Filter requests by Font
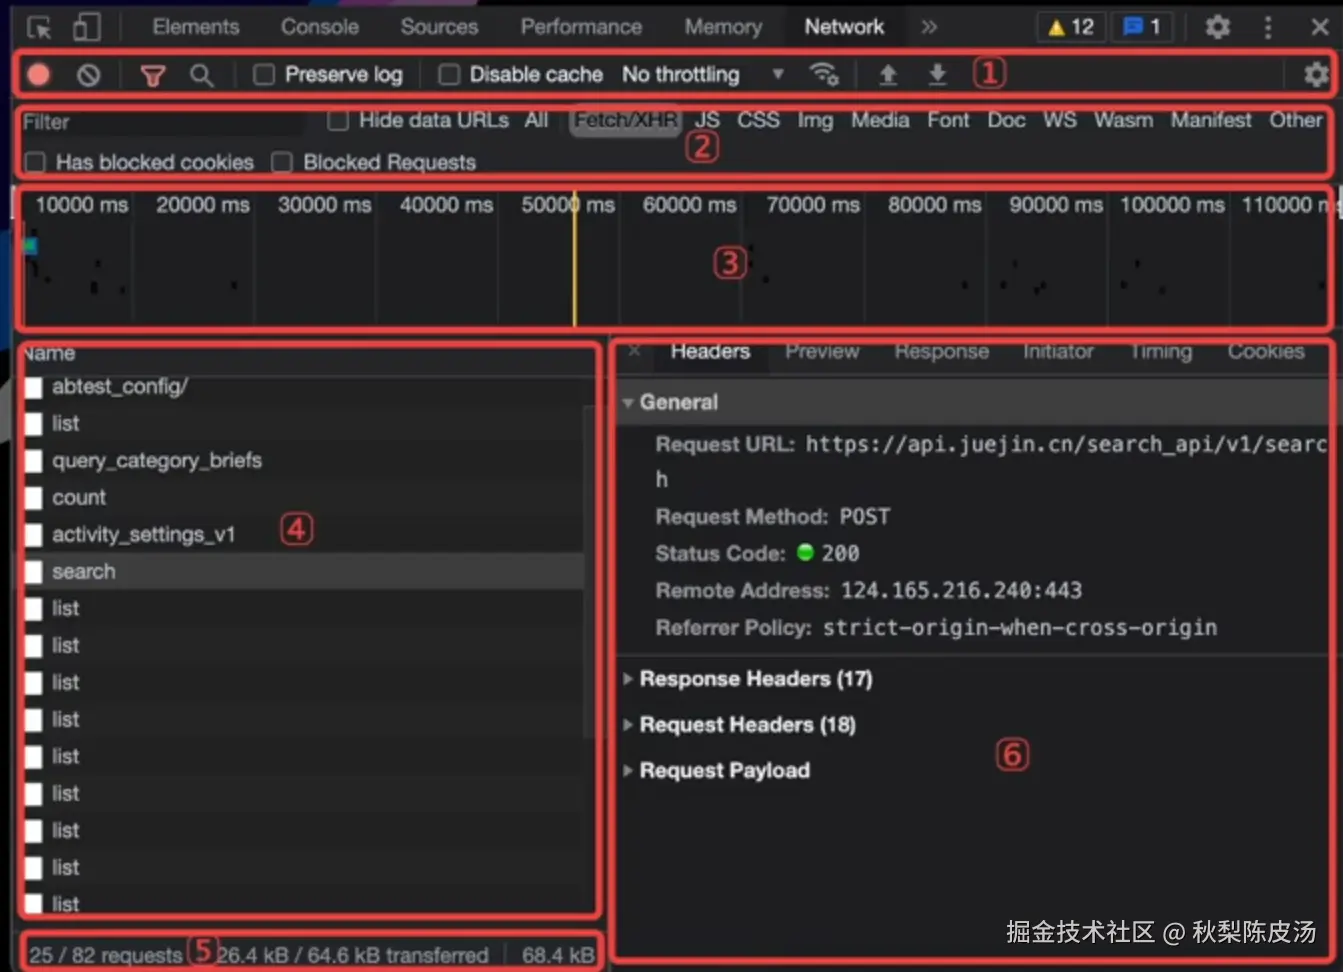 (x=948, y=120)
